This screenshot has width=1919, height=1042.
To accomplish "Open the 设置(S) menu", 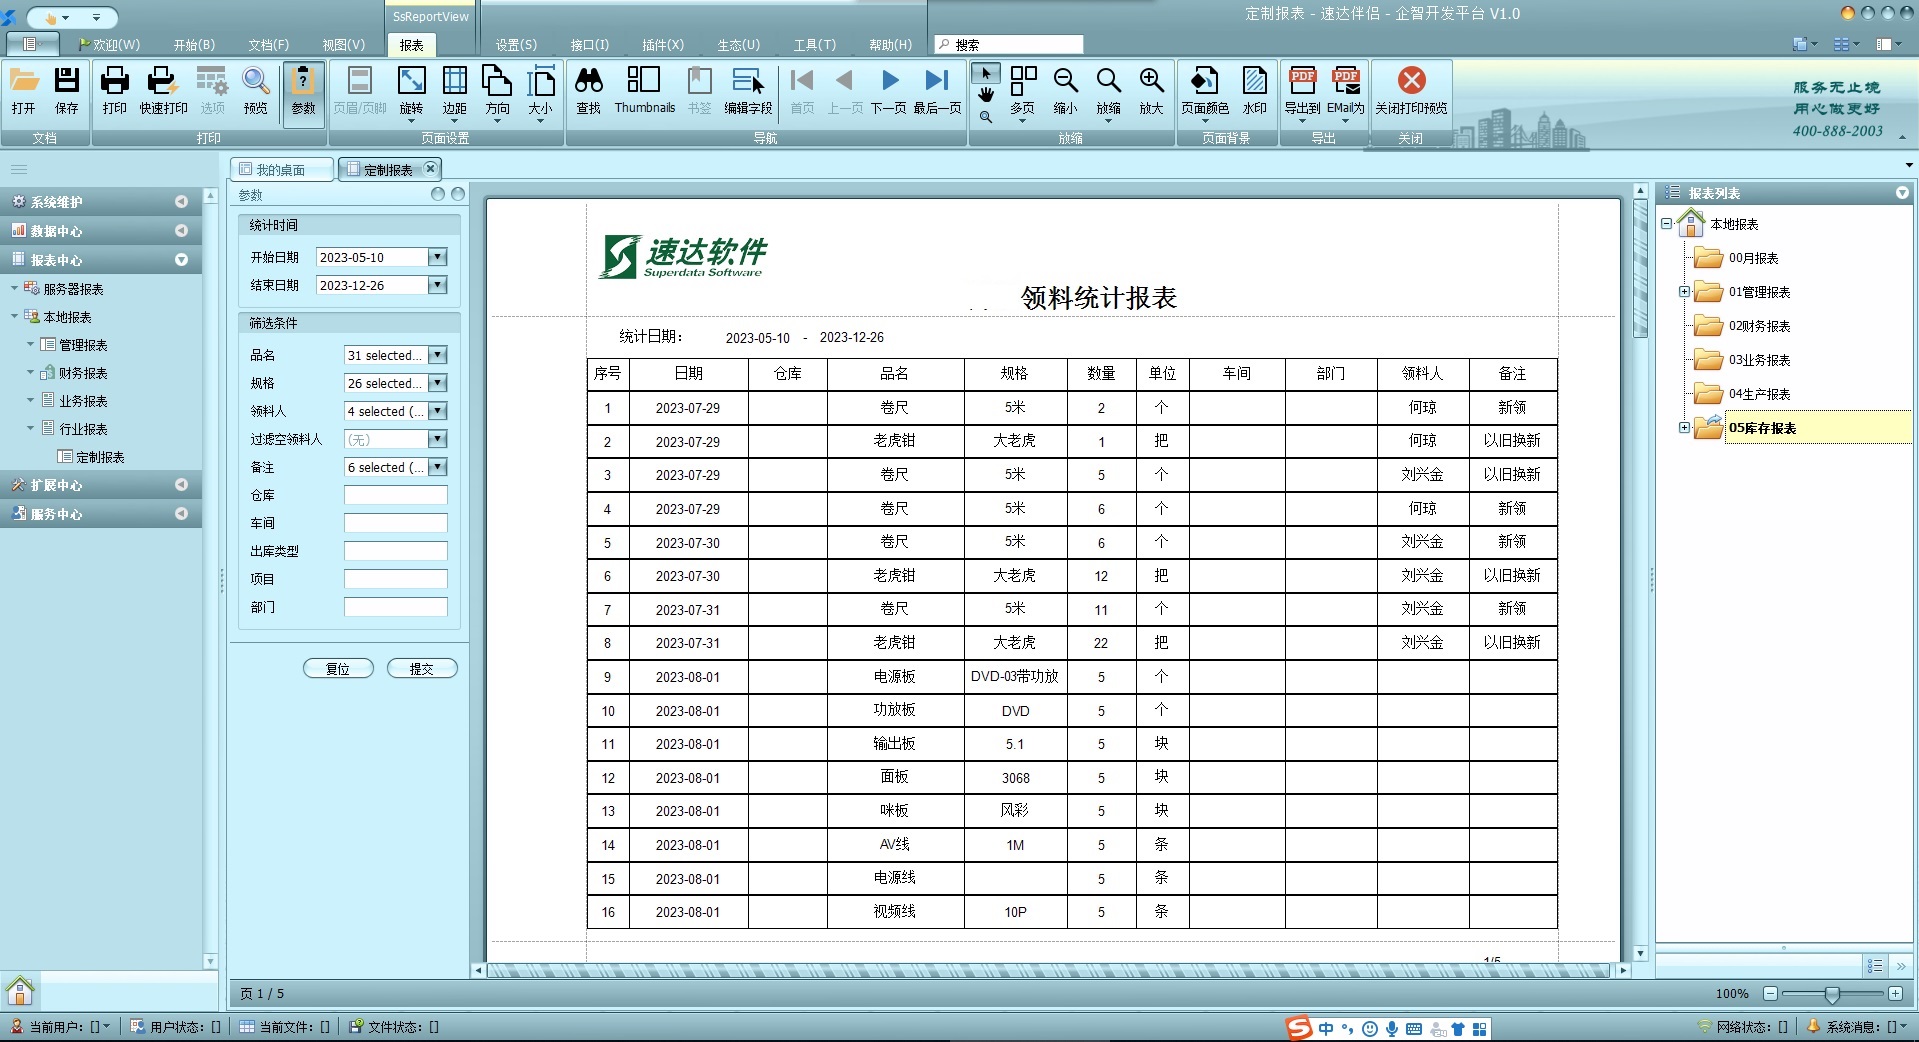I will point(516,45).
